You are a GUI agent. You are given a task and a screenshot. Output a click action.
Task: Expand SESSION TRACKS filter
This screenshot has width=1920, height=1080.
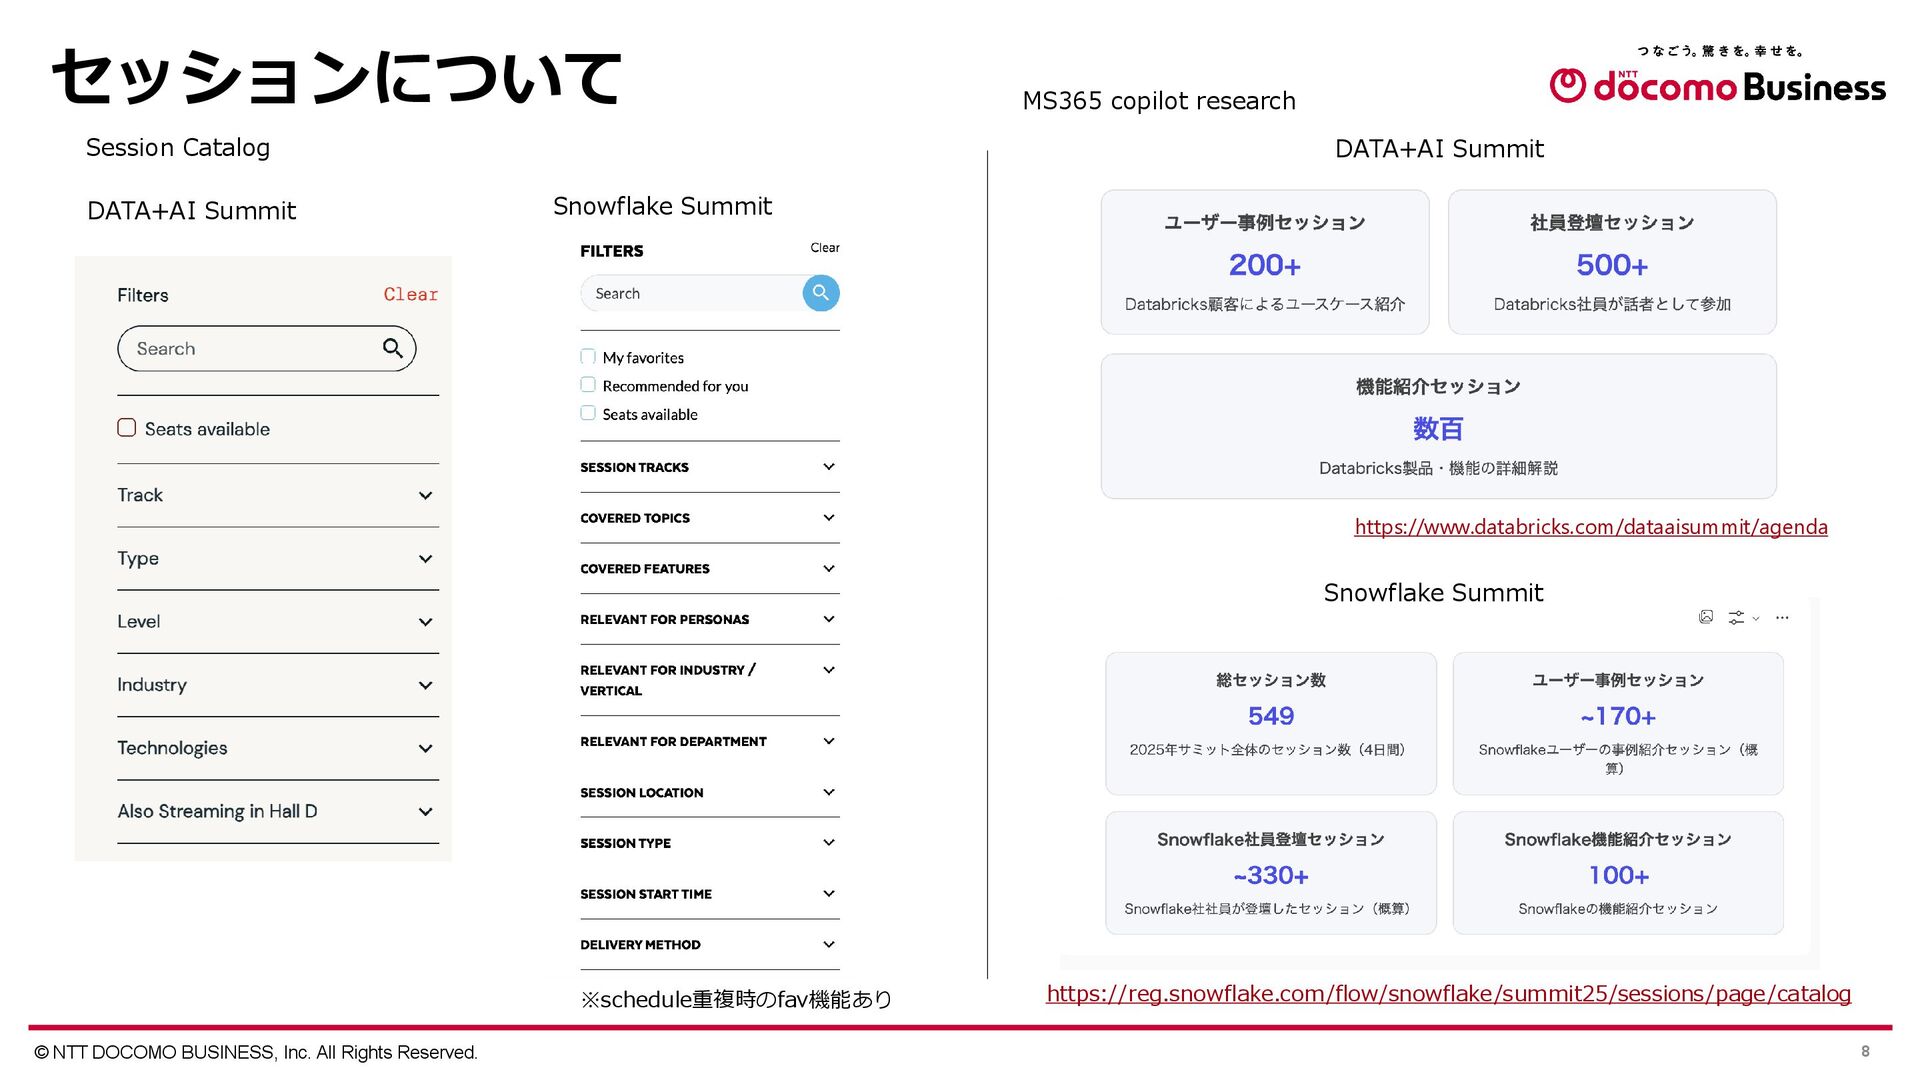click(x=710, y=467)
